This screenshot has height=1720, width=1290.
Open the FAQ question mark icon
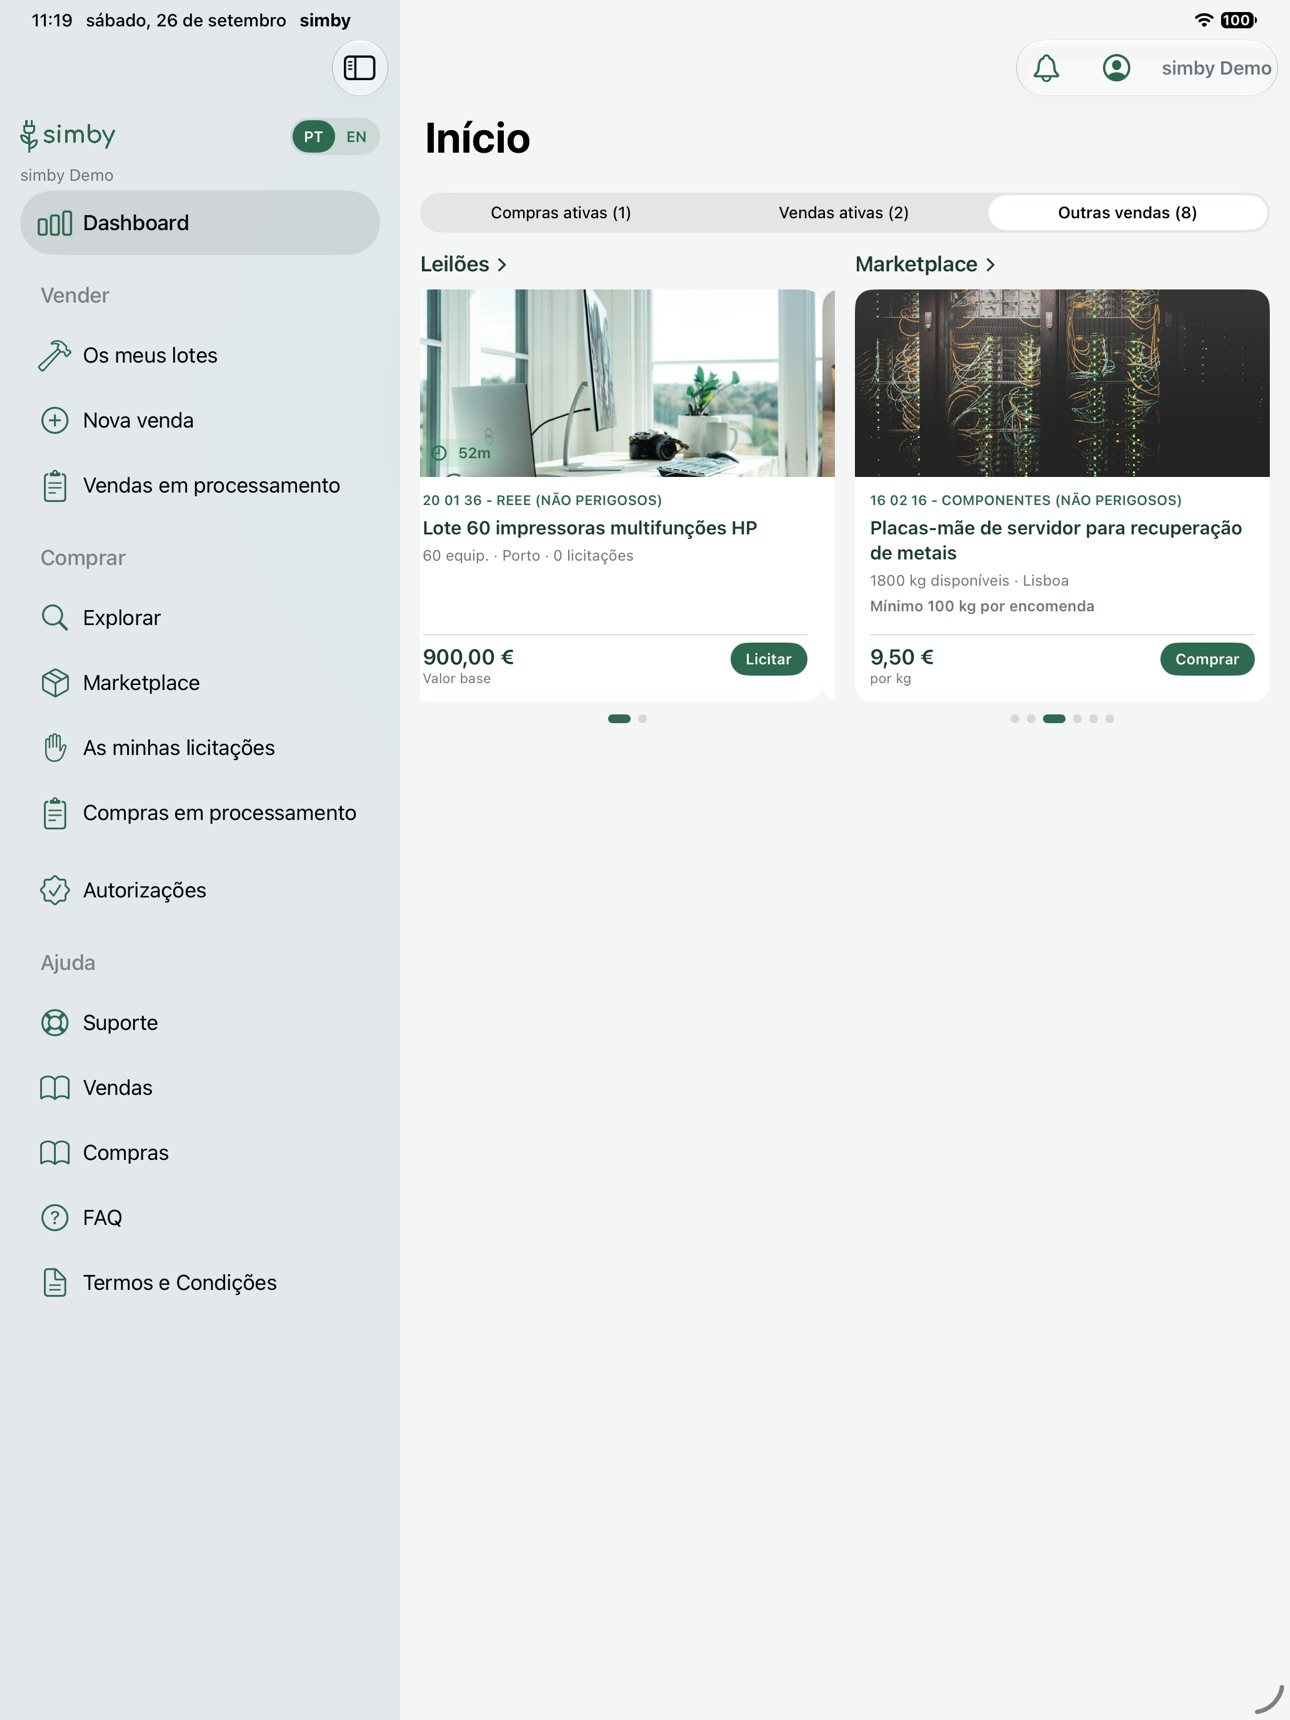[54, 1218]
